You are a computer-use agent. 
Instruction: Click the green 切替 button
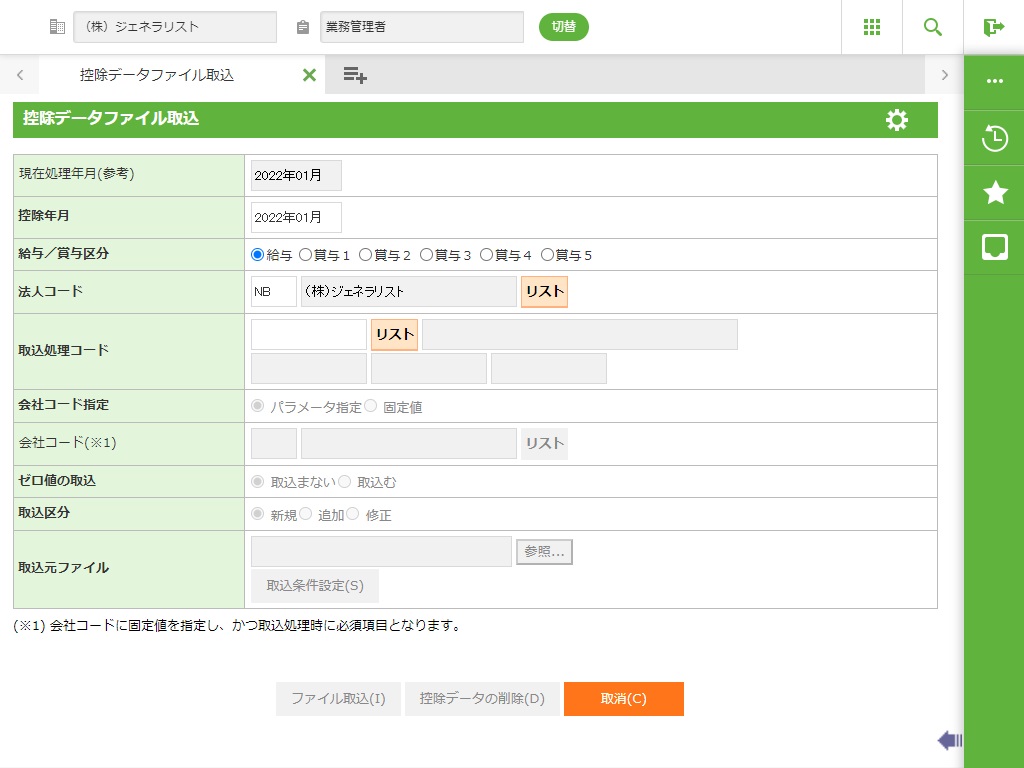(564, 27)
